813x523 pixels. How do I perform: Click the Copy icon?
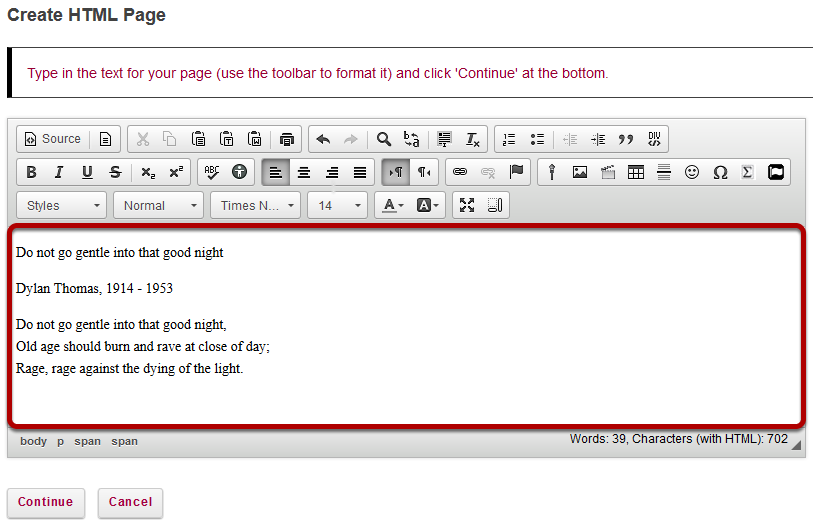click(x=170, y=139)
